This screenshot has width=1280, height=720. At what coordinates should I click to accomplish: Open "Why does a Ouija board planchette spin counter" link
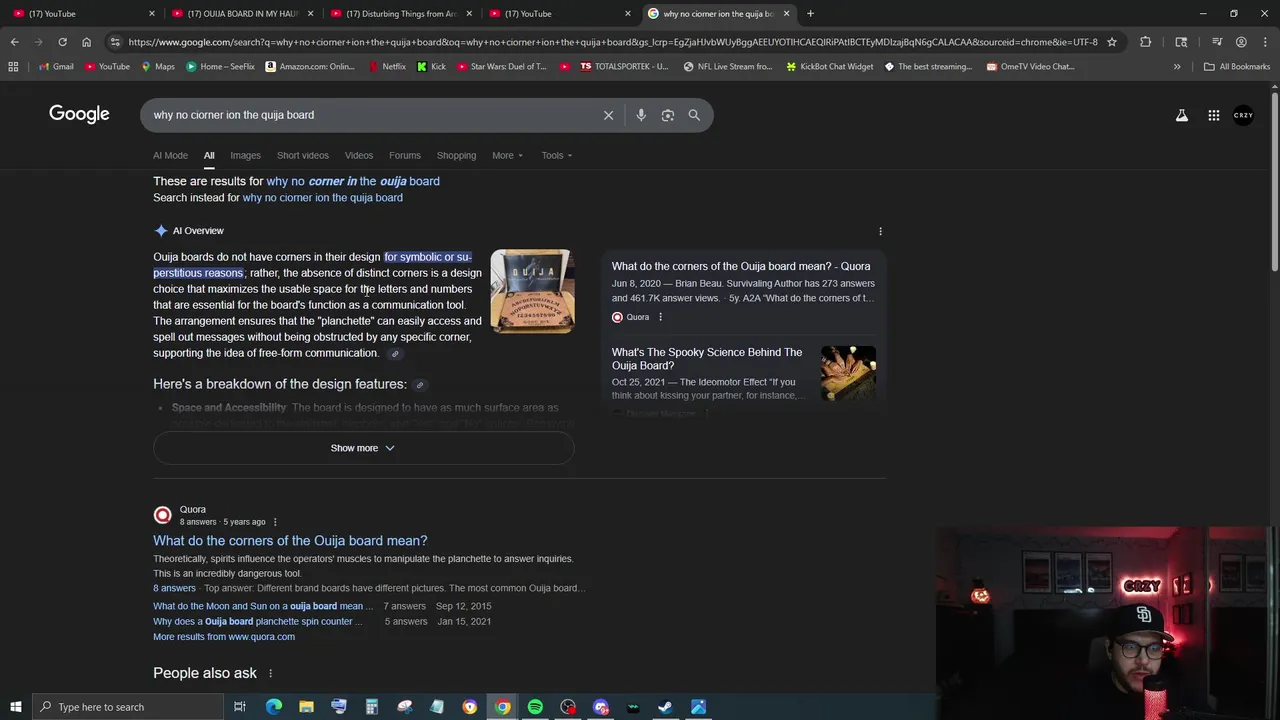click(x=258, y=622)
